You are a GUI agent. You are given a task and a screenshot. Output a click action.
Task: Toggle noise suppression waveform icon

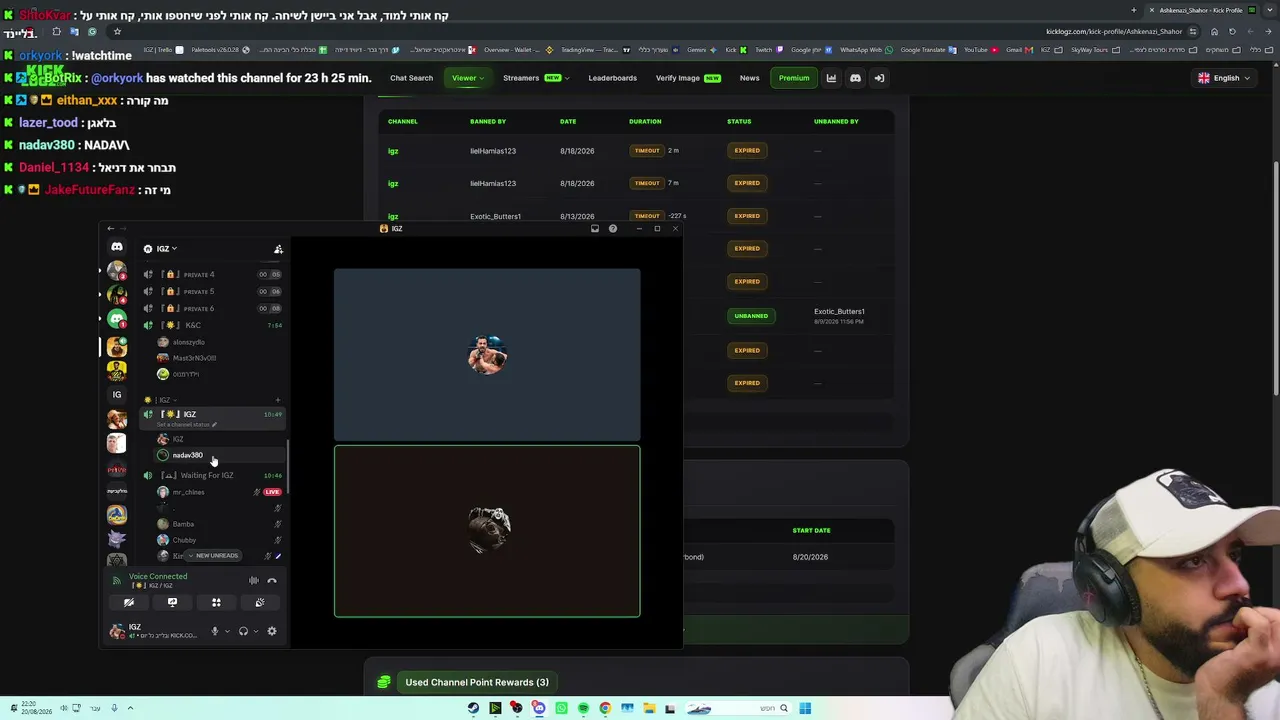(254, 580)
